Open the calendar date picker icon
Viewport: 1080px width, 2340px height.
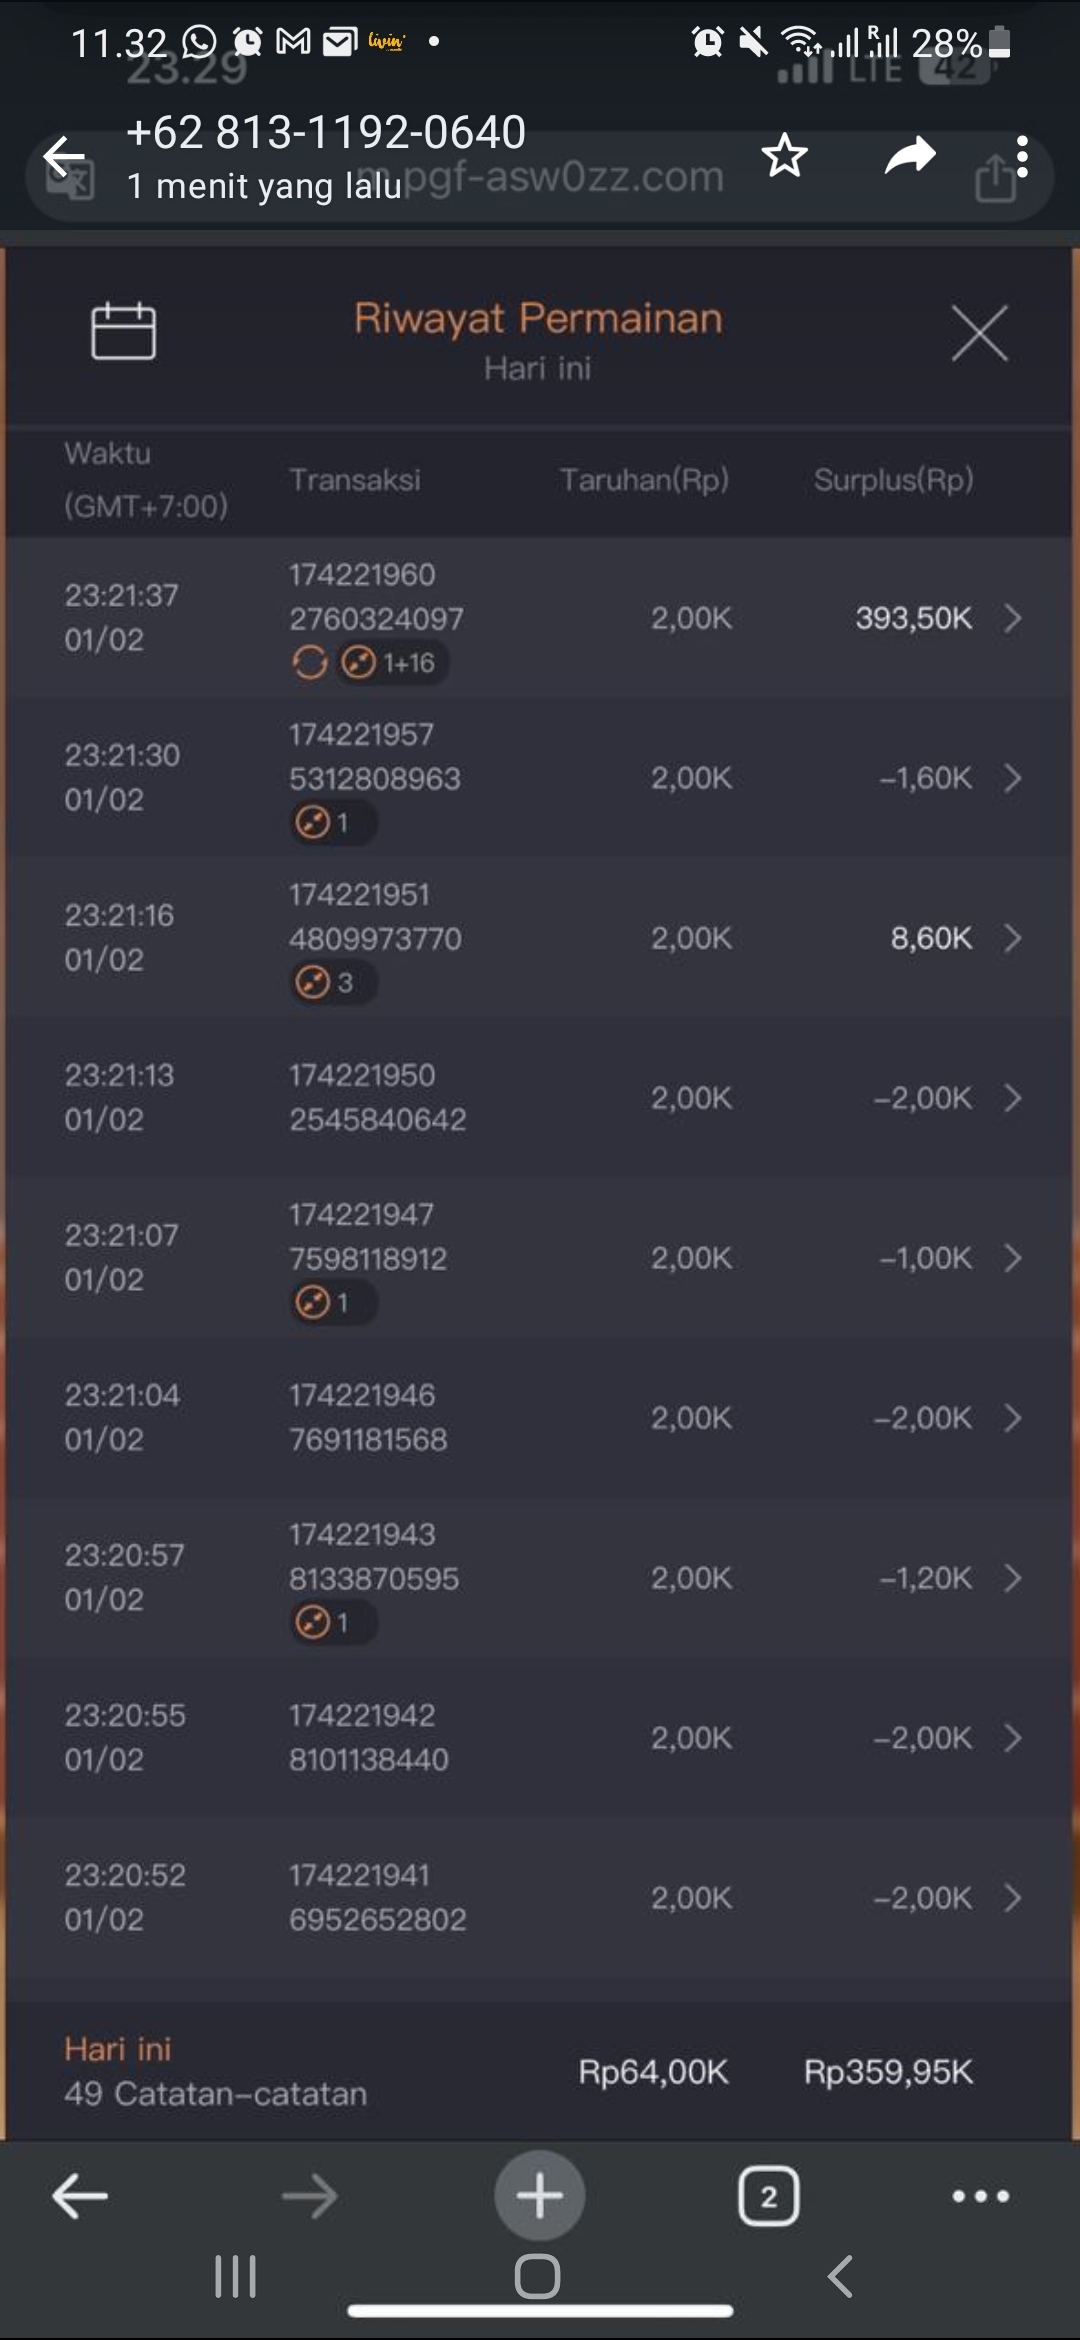click(x=123, y=330)
